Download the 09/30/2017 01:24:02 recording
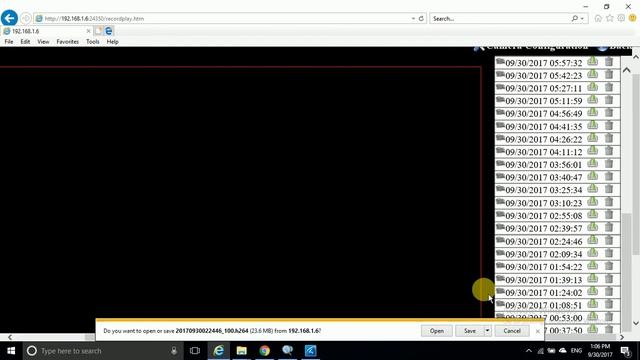Screen dimensions: 640x360 (x=593, y=291)
